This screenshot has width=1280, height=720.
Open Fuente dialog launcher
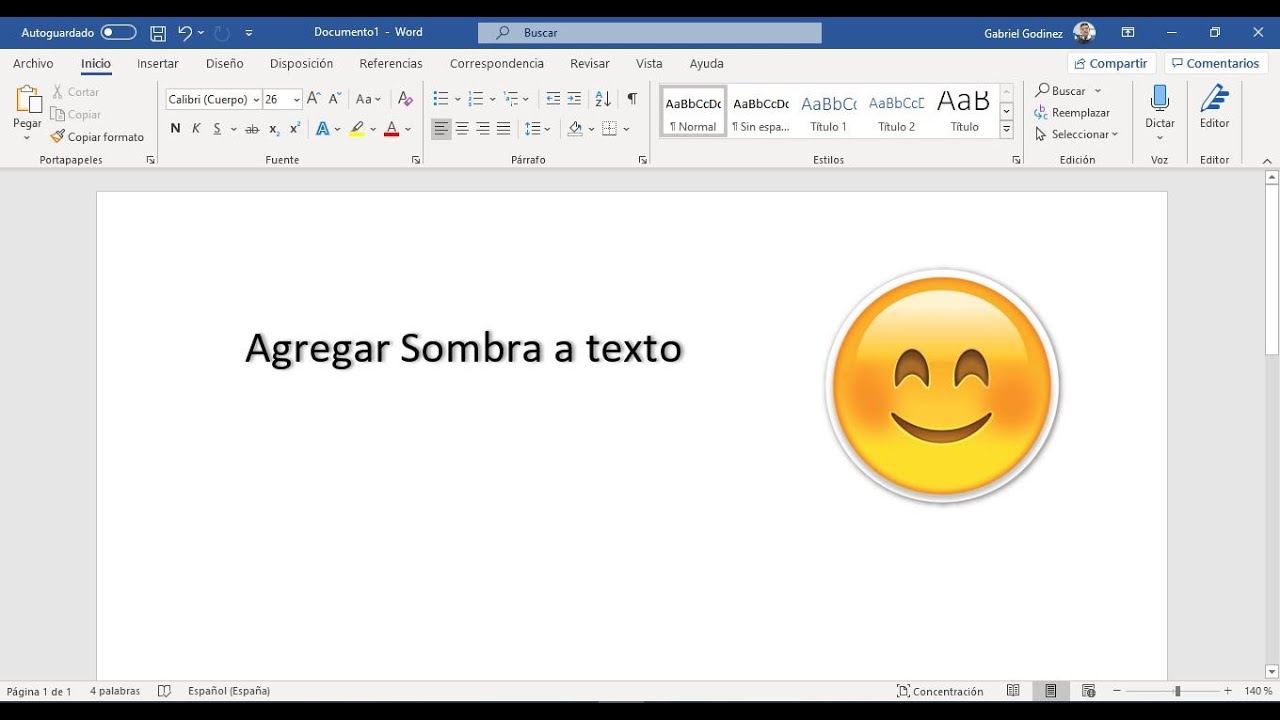click(416, 160)
